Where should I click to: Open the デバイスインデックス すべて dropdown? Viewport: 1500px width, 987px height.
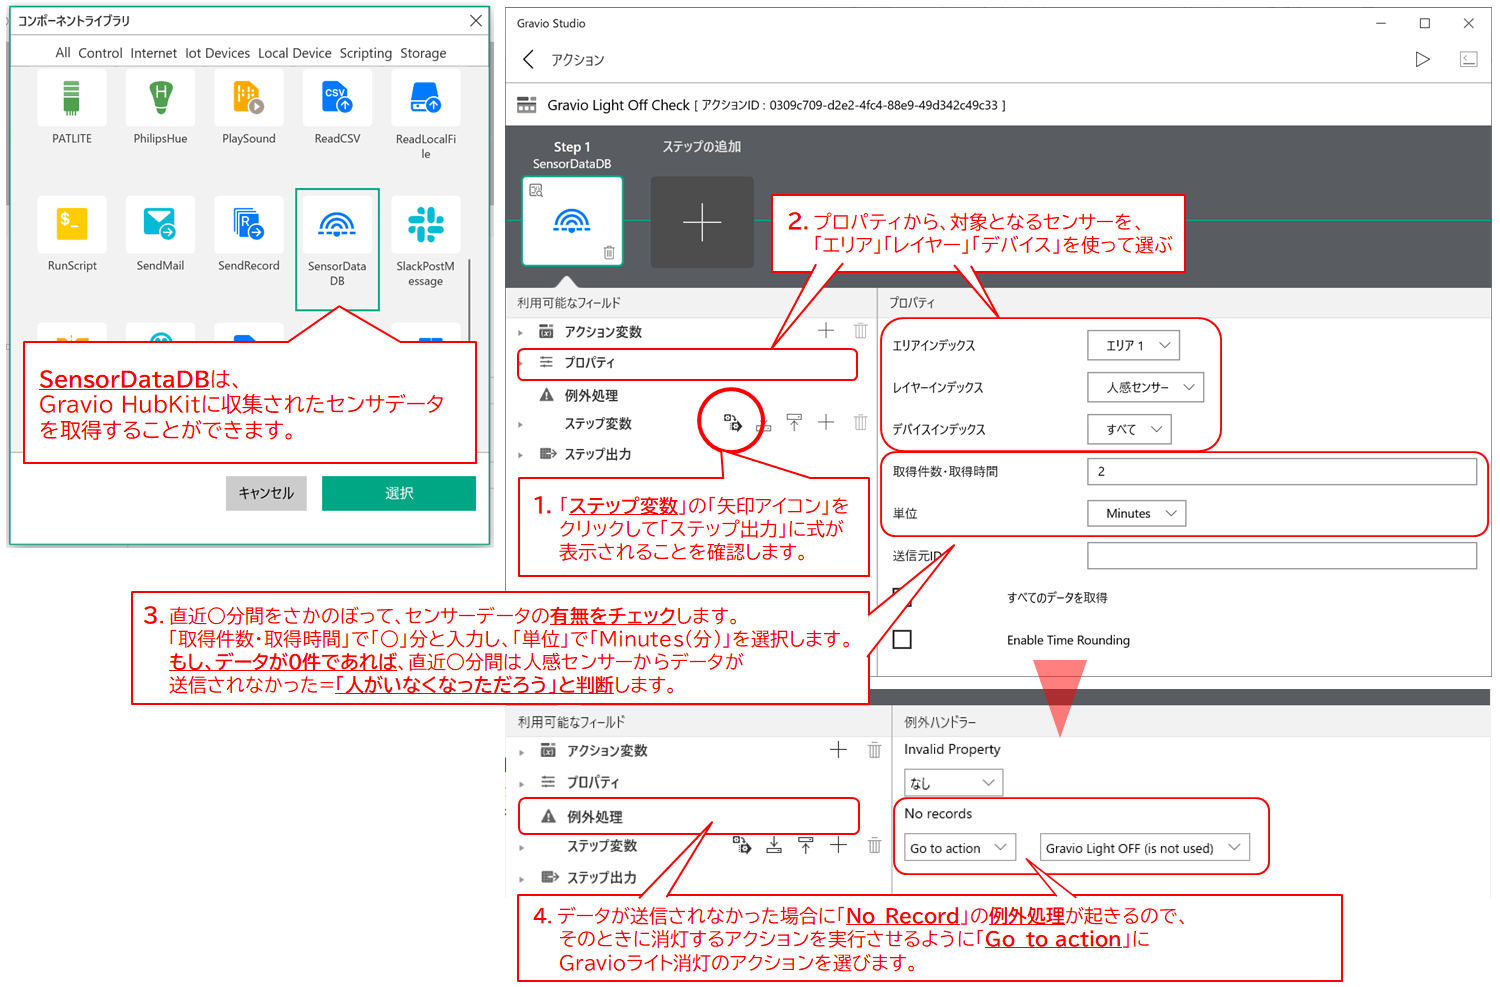[x=1129, y=429]
